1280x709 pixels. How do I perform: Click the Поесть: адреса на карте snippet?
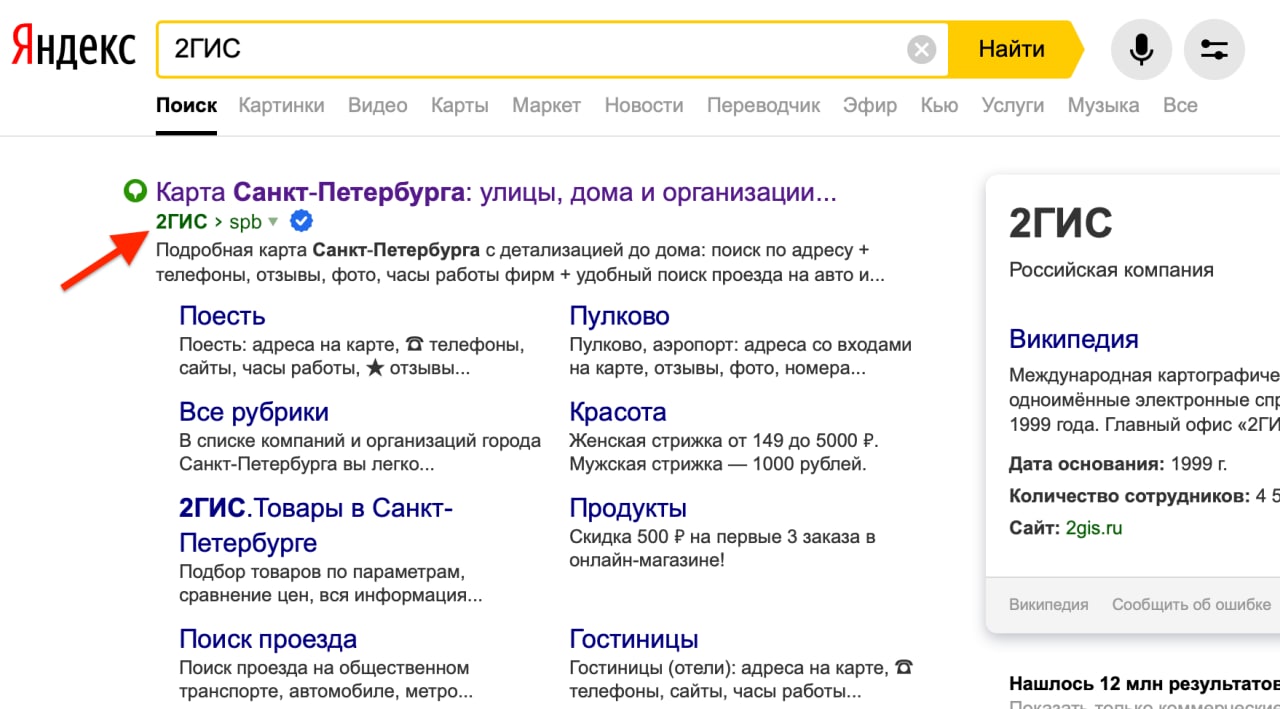pyautogui.click(x=351, y=357)
